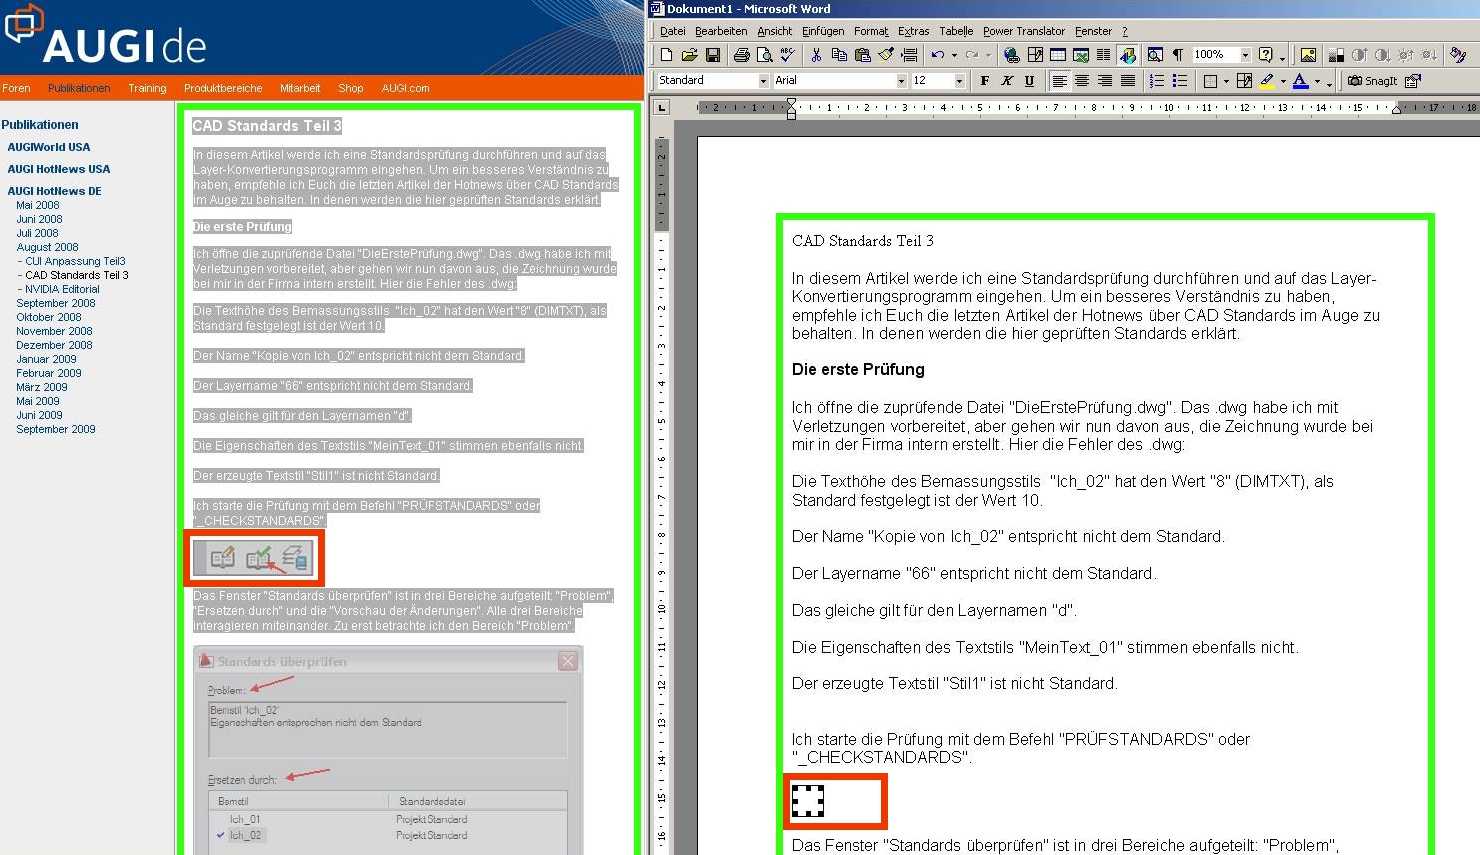The width and height of the screenshot is (1480, 855).
Task: Run the ABC spelling check
Action: [x=787, y=55]
